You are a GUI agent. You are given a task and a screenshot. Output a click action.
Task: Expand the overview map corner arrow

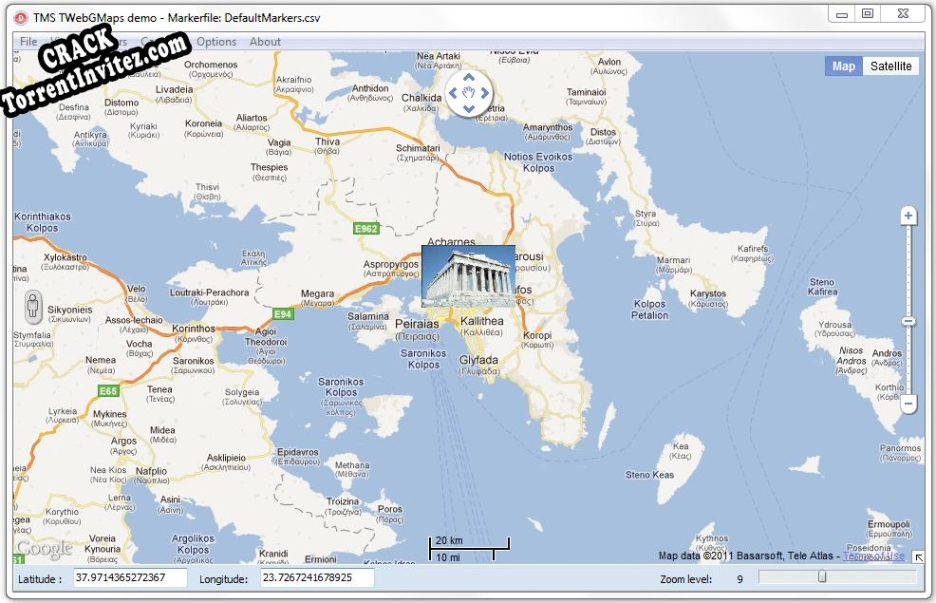pyautogui.click(x=918, y=557)
